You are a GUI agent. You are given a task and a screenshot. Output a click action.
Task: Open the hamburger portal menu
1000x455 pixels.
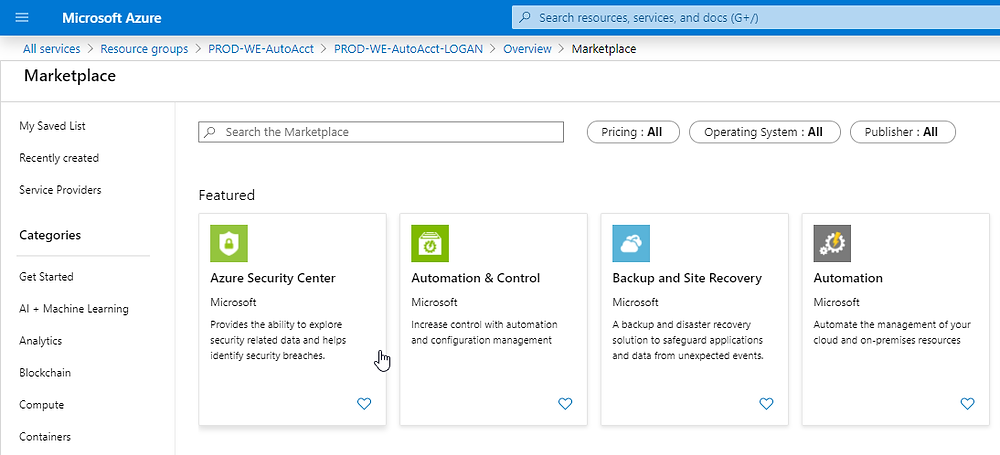click(22, 18)
